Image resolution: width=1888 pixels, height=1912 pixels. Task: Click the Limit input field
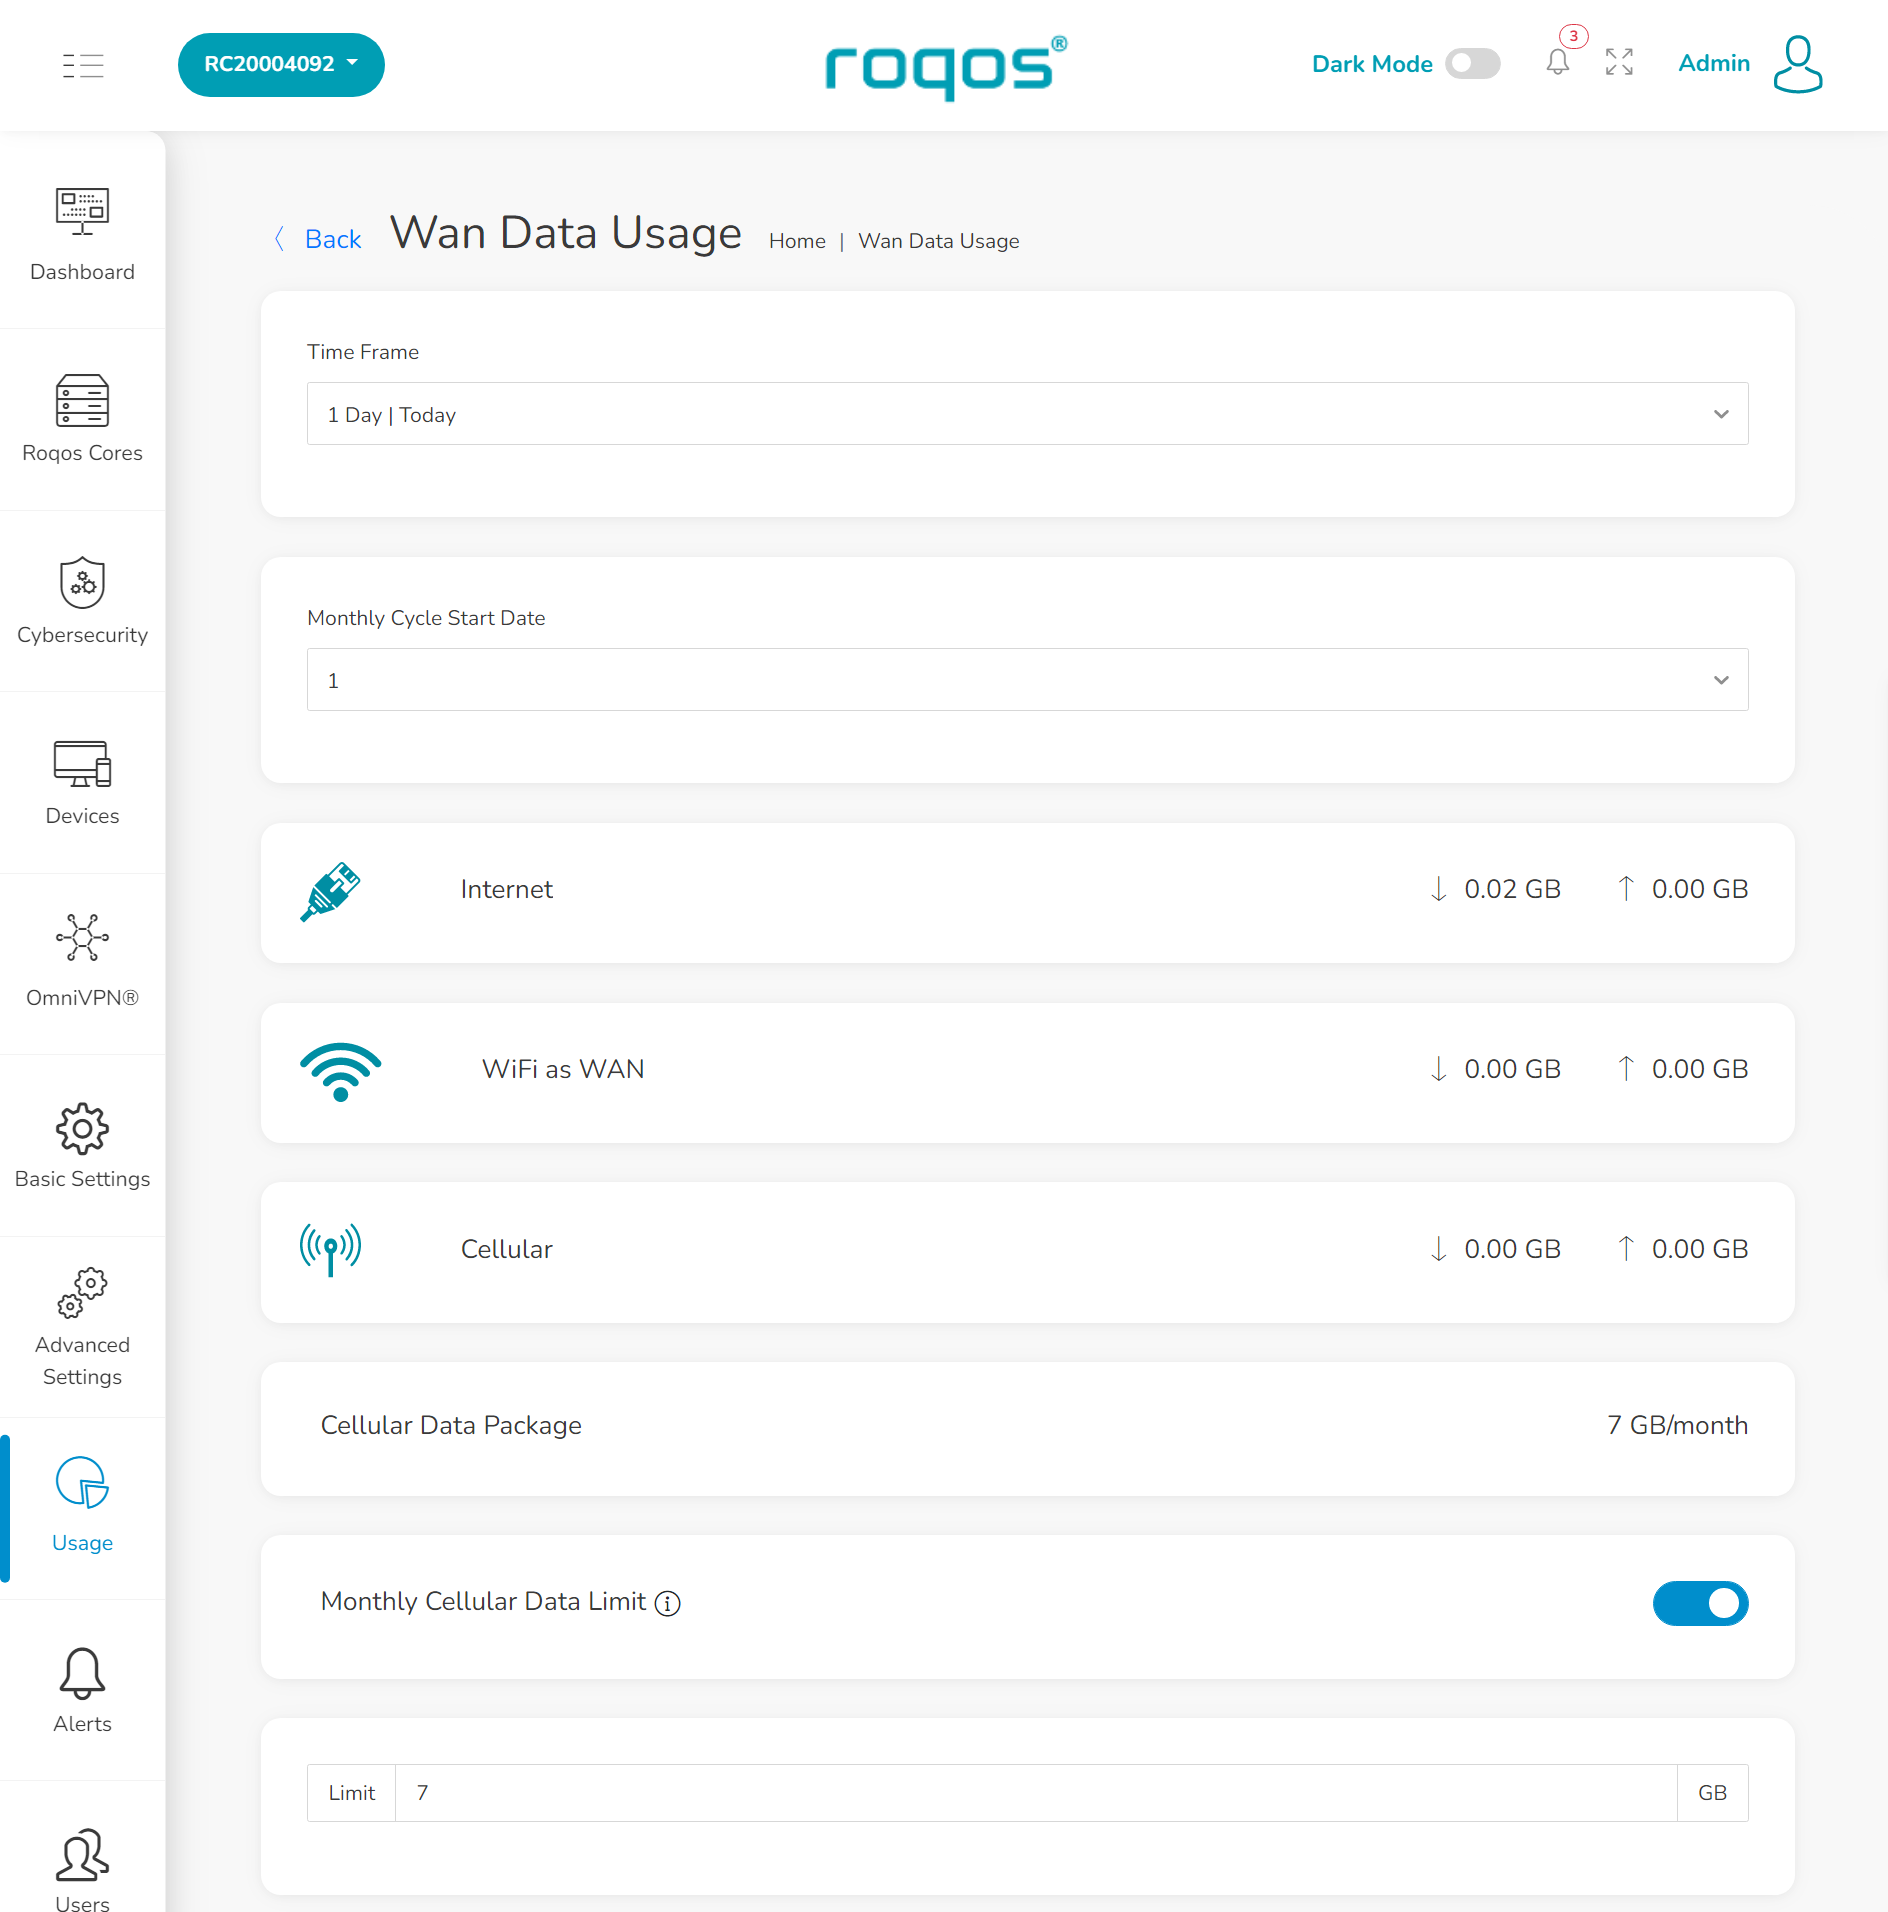1036,1793
